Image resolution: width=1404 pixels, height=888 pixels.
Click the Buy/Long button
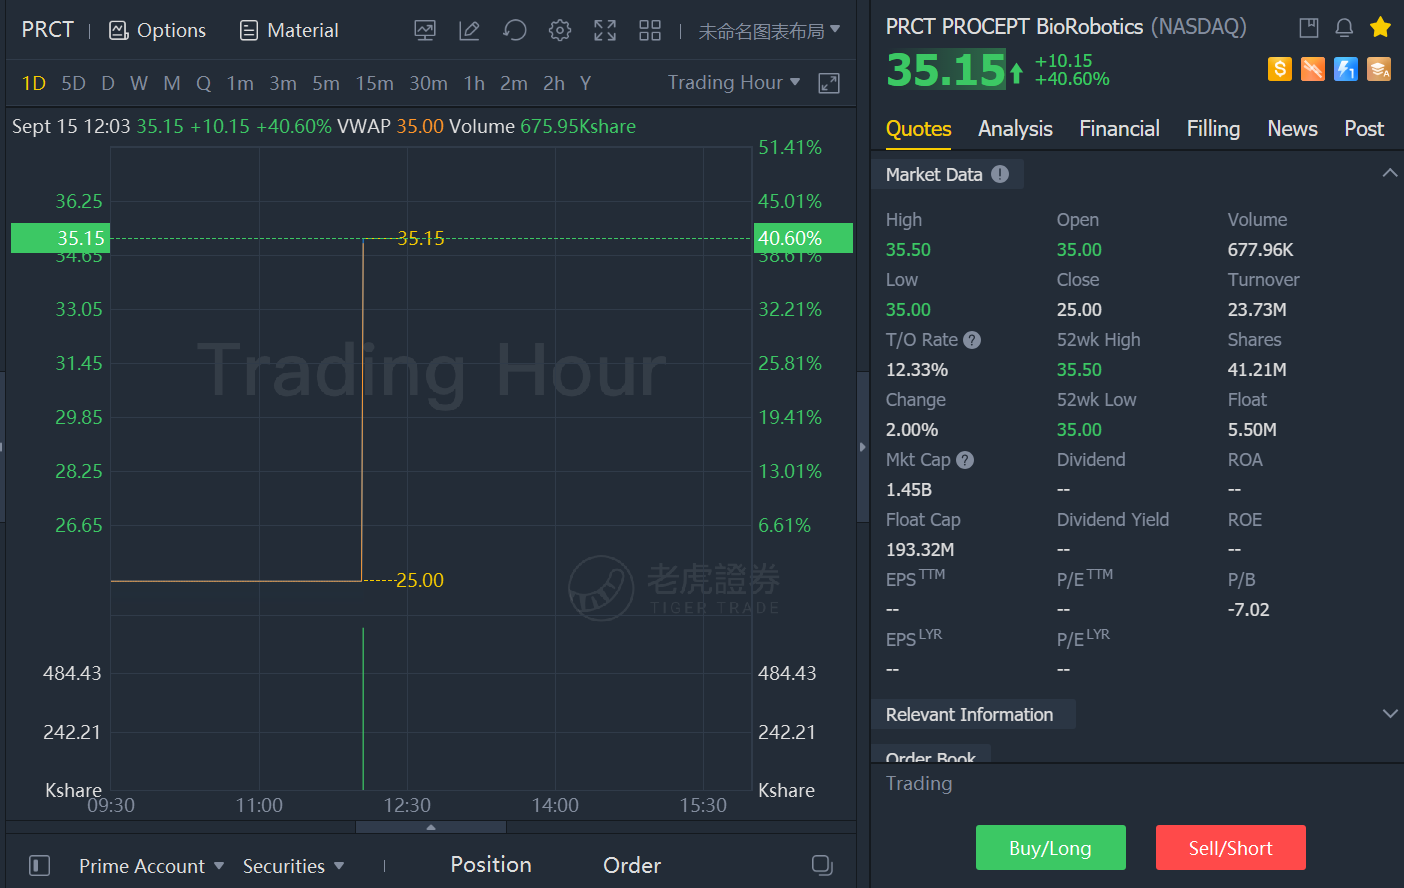1051,848
